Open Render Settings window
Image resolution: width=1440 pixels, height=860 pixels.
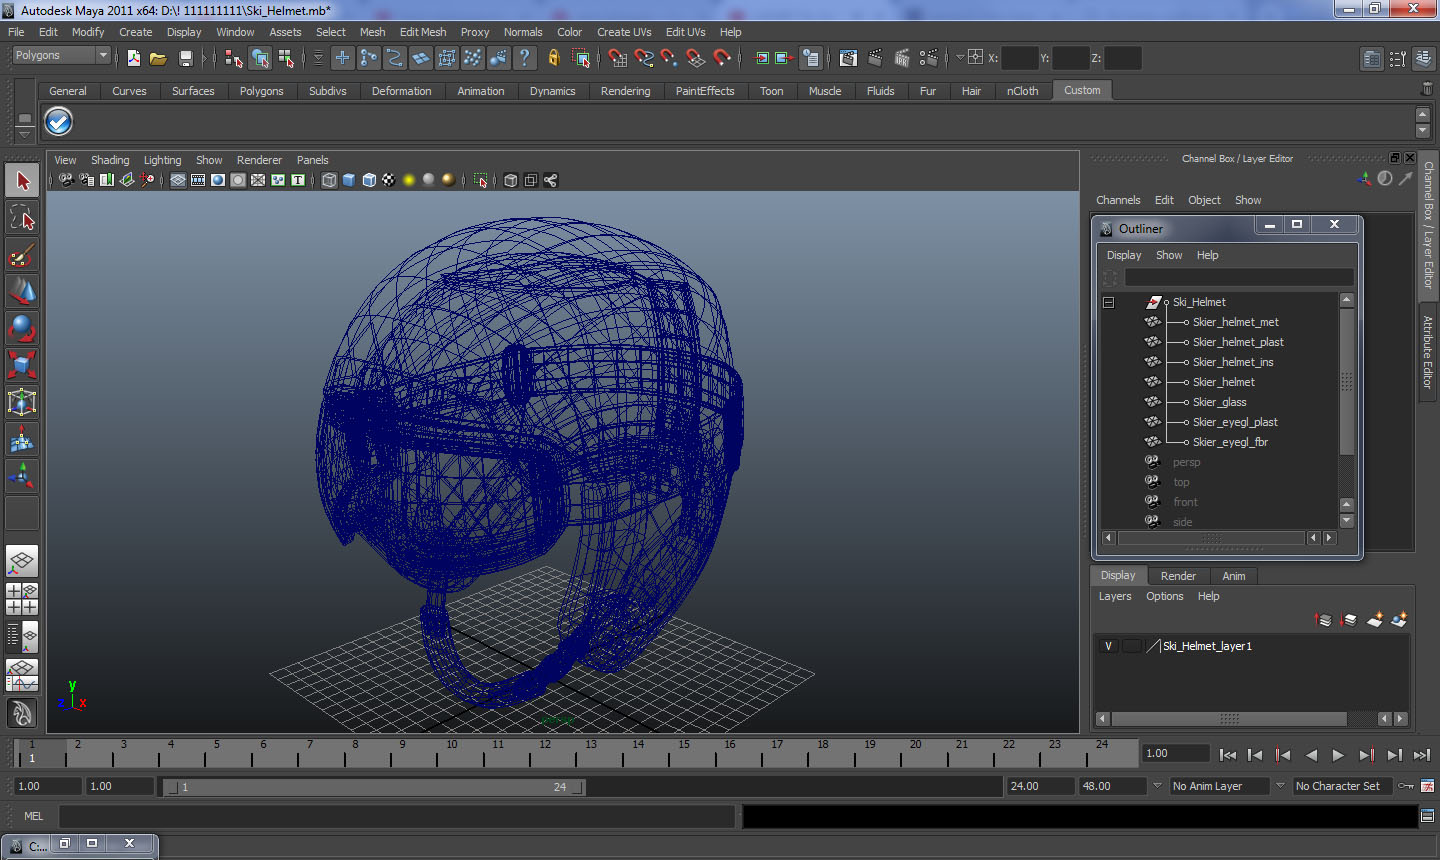929,58
